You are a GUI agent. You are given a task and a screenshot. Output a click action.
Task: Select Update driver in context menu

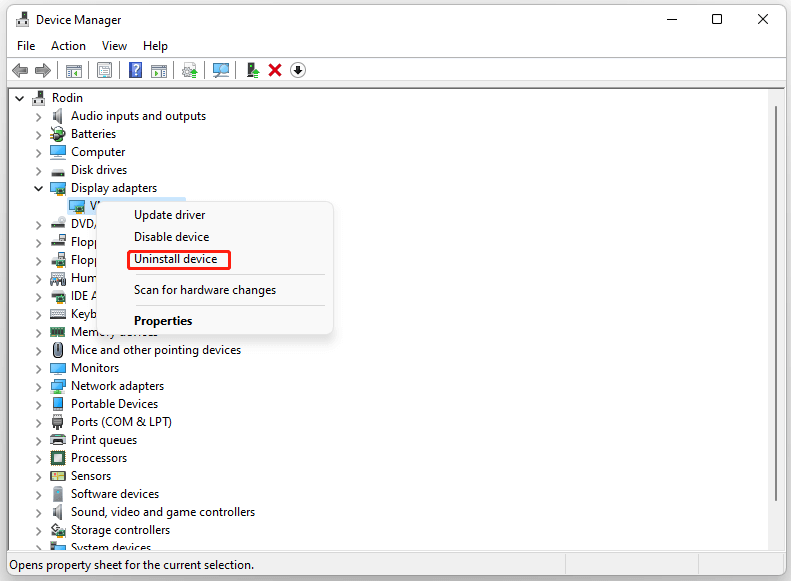tap(170, 215)
